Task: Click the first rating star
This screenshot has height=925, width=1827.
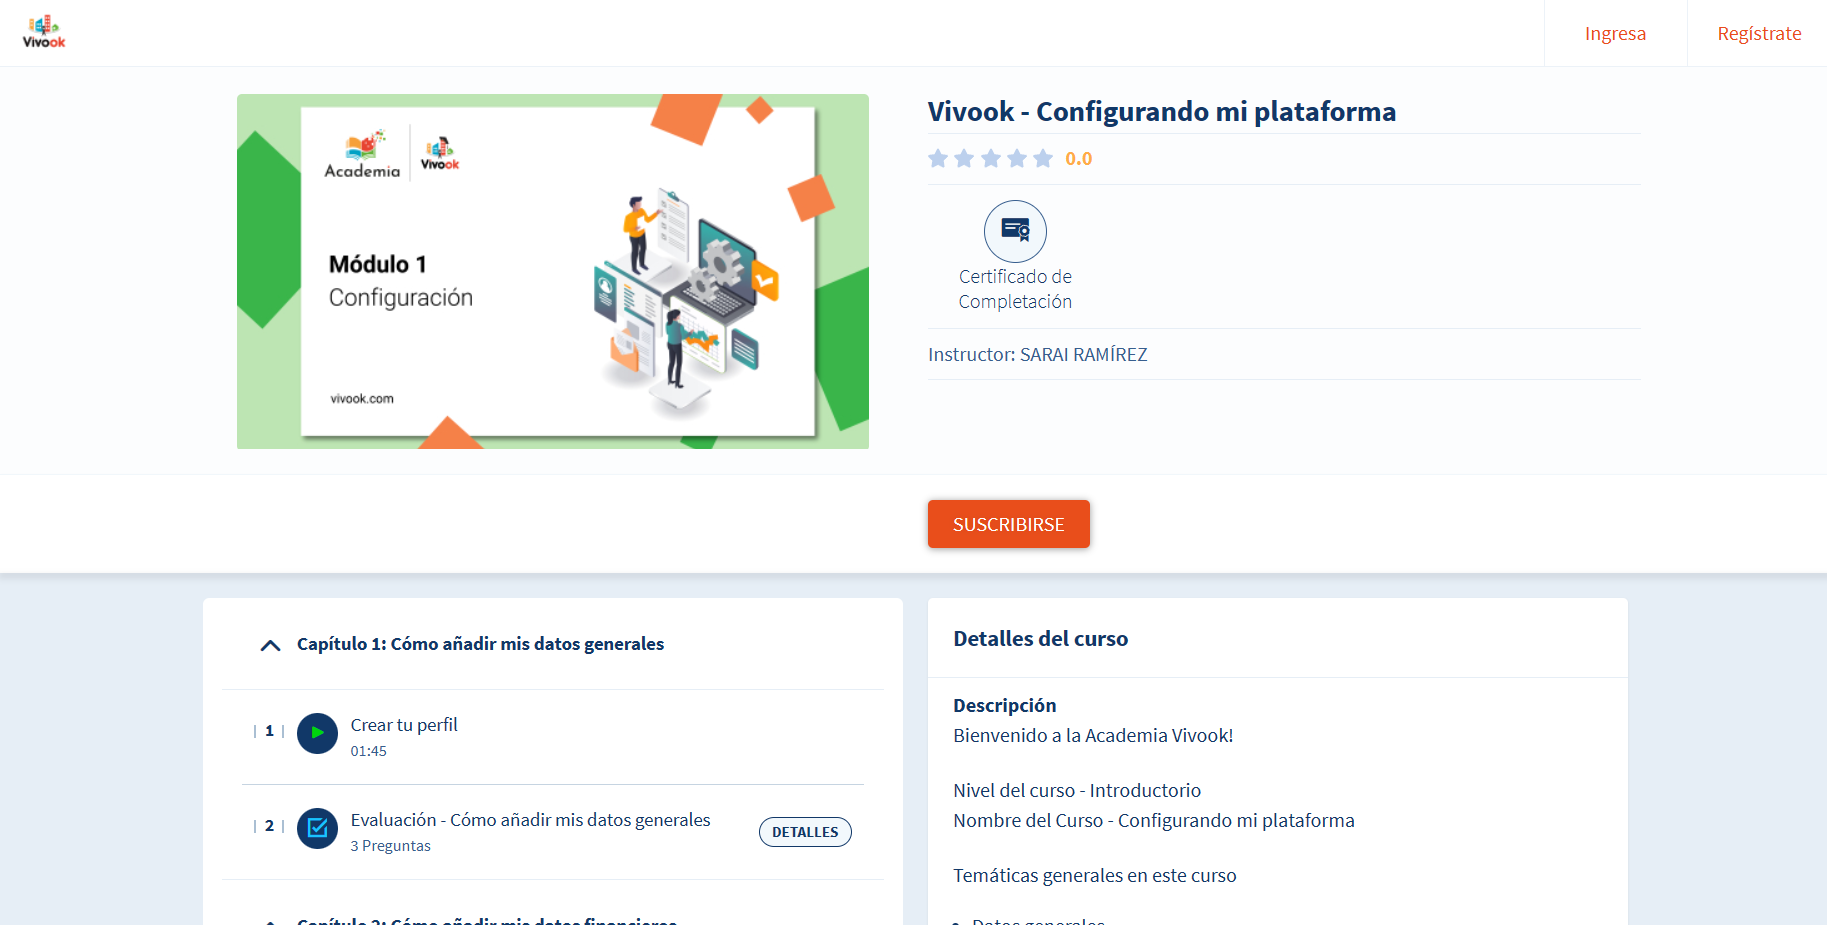Action: point(938,158)
